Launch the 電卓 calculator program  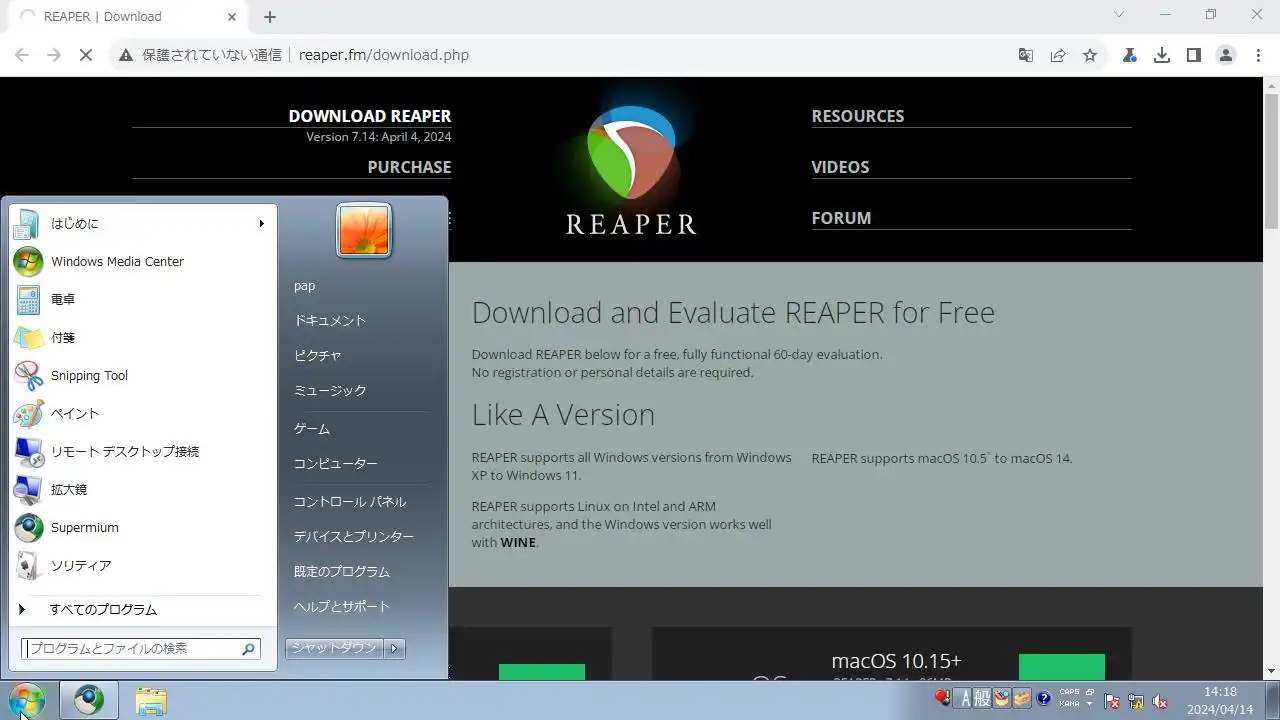click(x=143, y=300)
